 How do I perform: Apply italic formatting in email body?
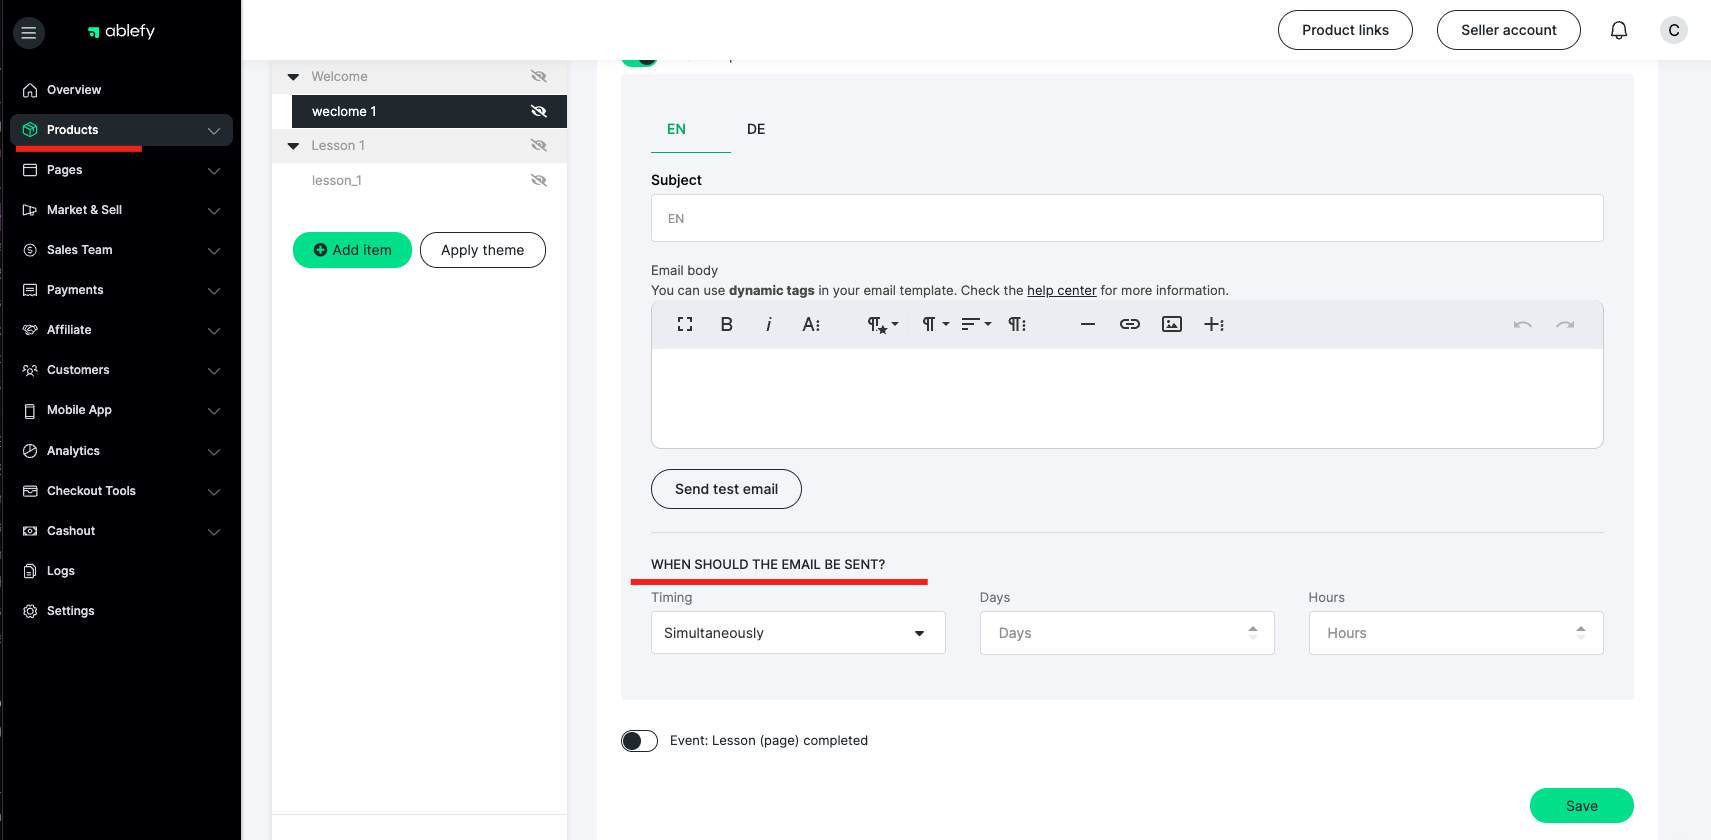768,324
